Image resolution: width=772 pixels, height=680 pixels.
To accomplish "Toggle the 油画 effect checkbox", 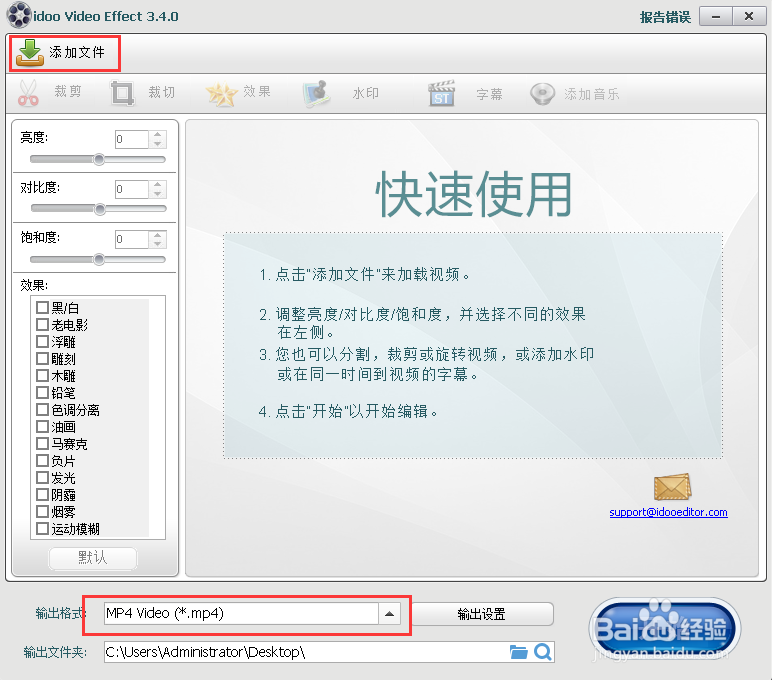I will (42, 426).
